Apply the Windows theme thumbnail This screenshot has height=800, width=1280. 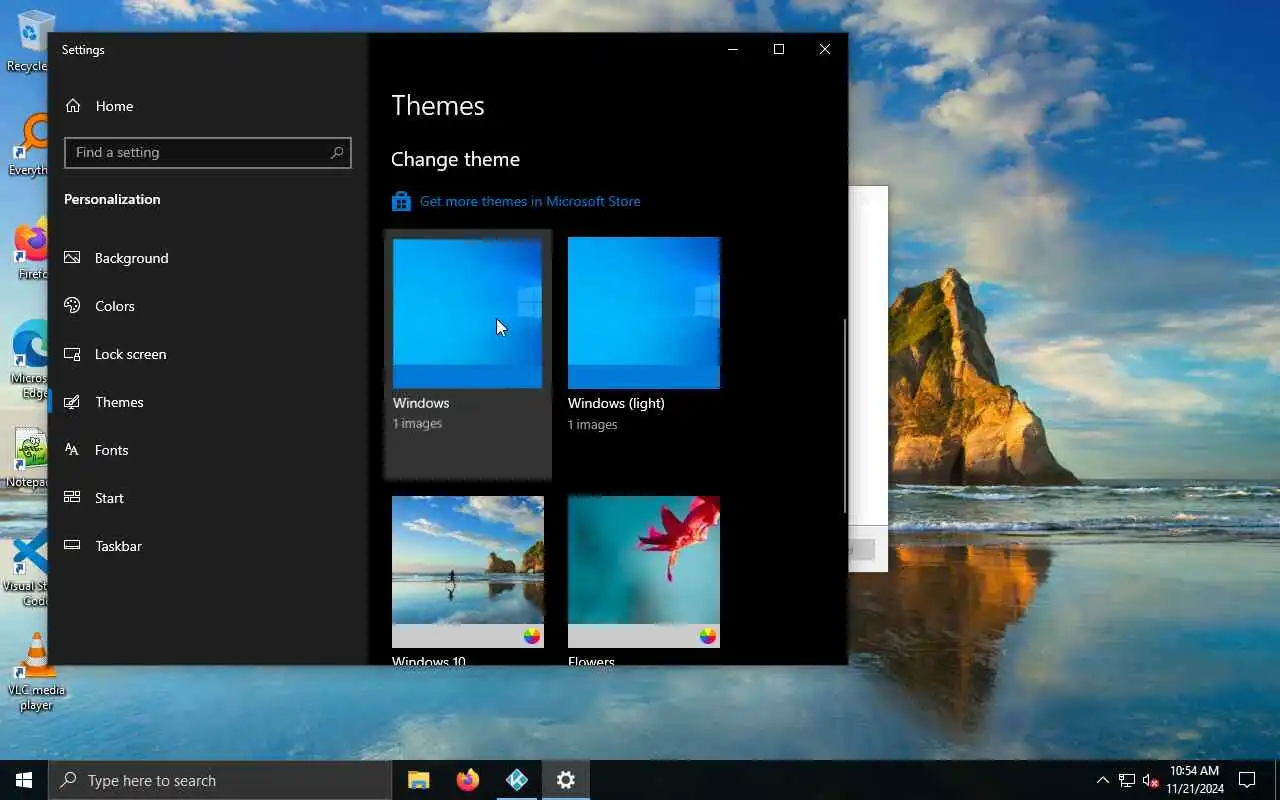tap(467, 313)
